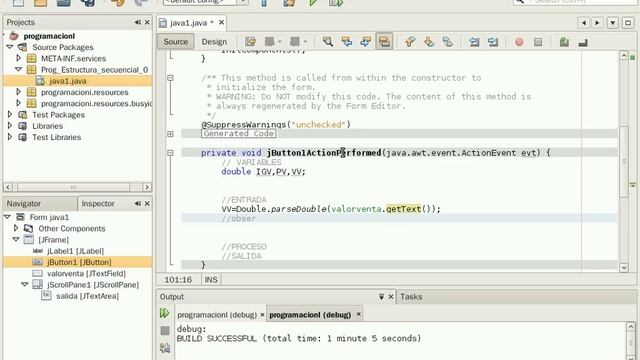Click Find Selection magnifier icon
640x360 pixels.
pos(328,42)
